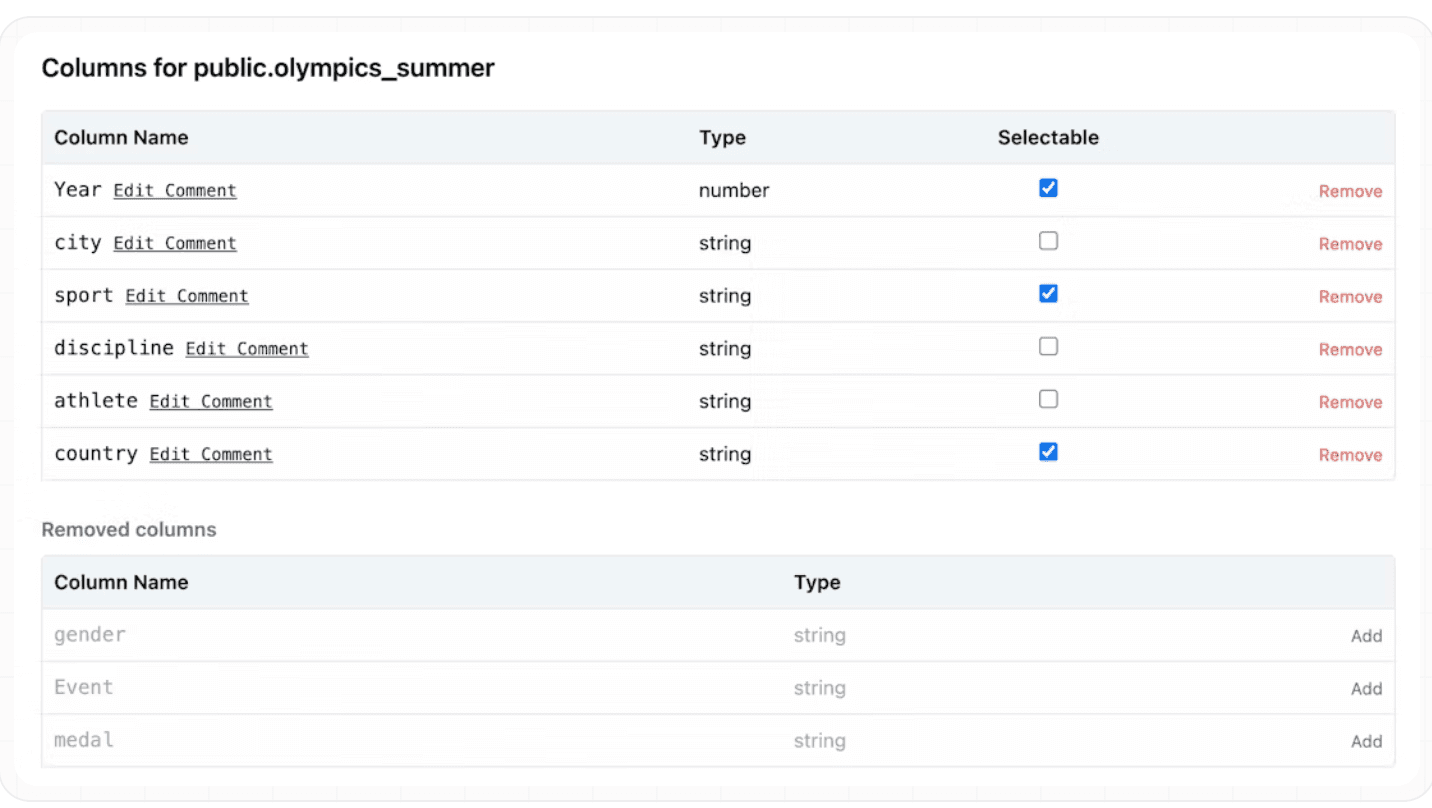Enable selectable for the city column

coord(1048,240)
